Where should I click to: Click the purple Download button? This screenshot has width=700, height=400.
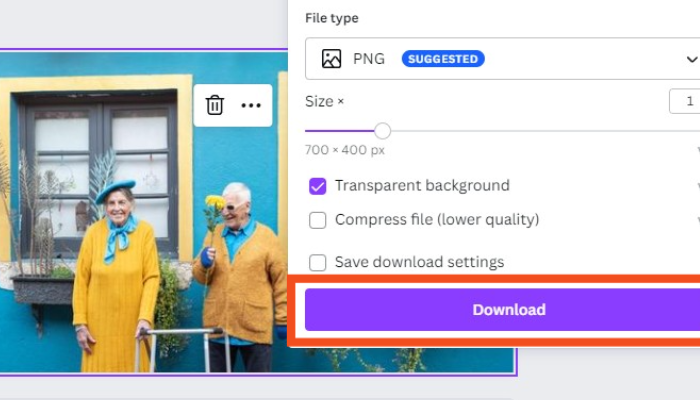tap(502, 309)
